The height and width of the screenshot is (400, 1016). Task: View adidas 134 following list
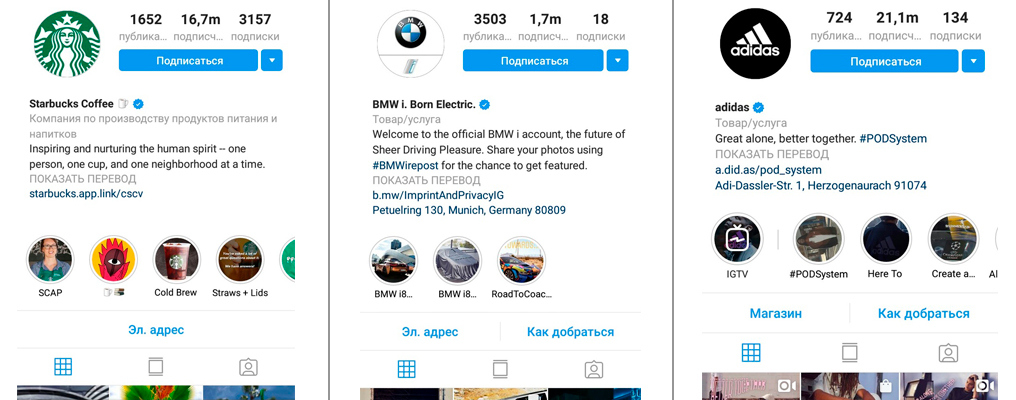click(x=956, y=26)
